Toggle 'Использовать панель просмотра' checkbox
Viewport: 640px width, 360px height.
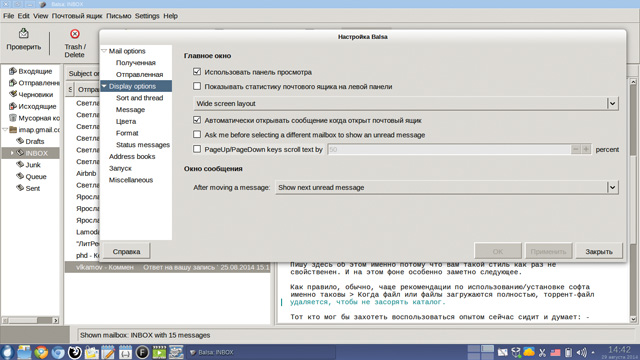[197, 72]
